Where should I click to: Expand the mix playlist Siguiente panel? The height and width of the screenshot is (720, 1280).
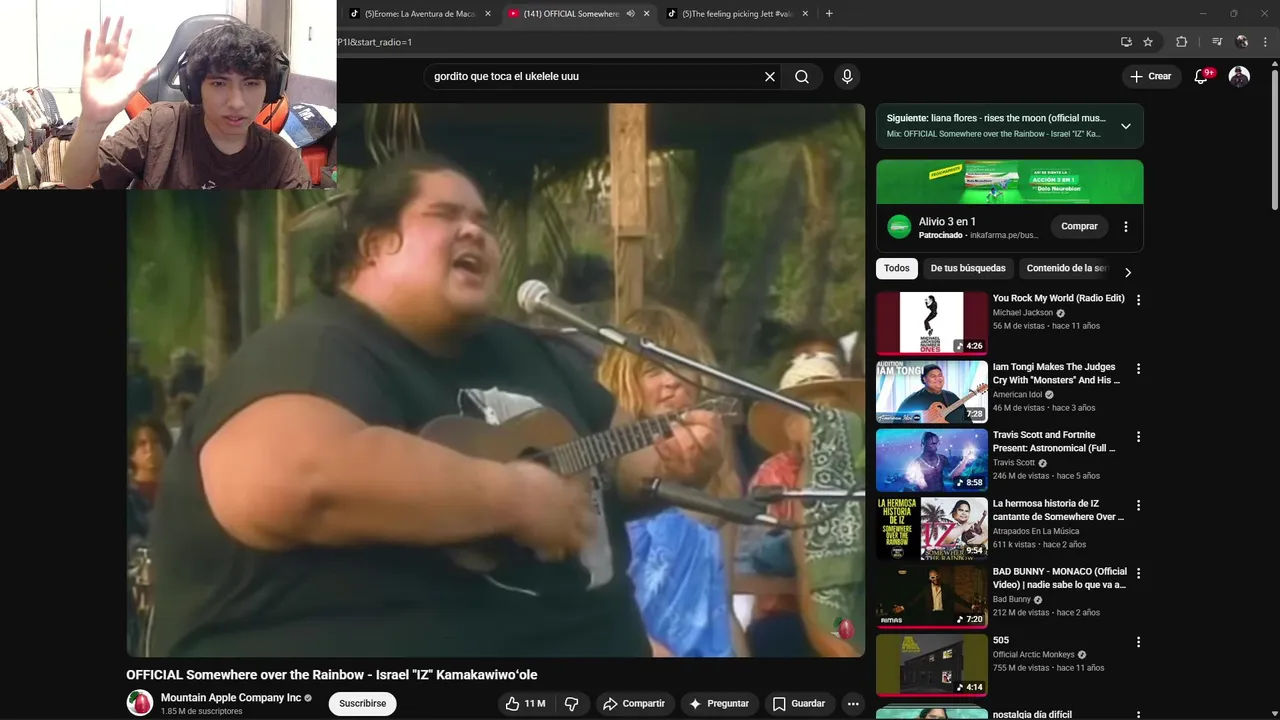tap(1126, 126)
